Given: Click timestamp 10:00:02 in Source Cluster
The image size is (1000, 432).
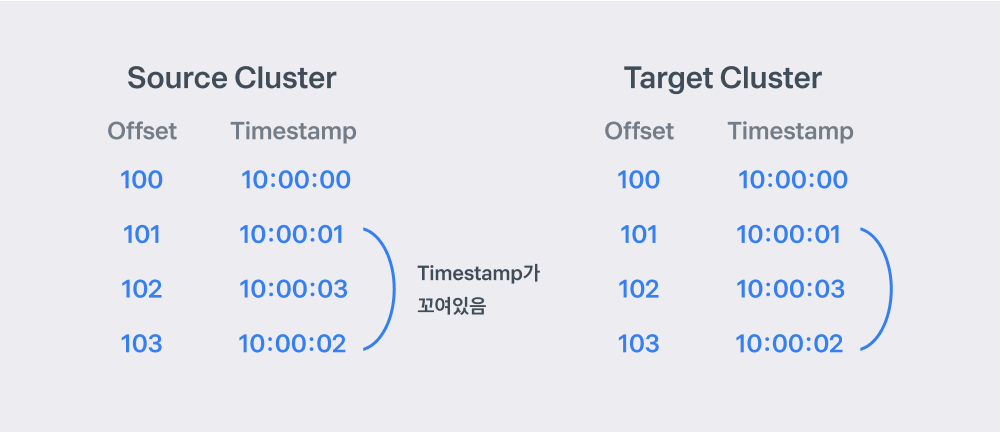Looking at the screenshot, I should point(292,344).
